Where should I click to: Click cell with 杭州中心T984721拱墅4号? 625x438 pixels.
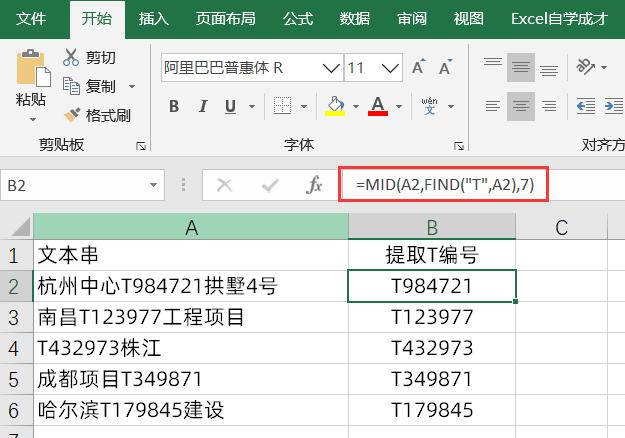(x=191, y=286)
